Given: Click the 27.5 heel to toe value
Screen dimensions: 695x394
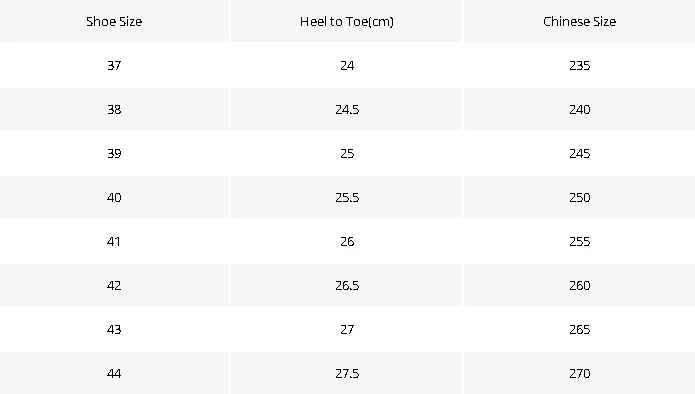Looking at the screenshot, I should pos(347,374).
